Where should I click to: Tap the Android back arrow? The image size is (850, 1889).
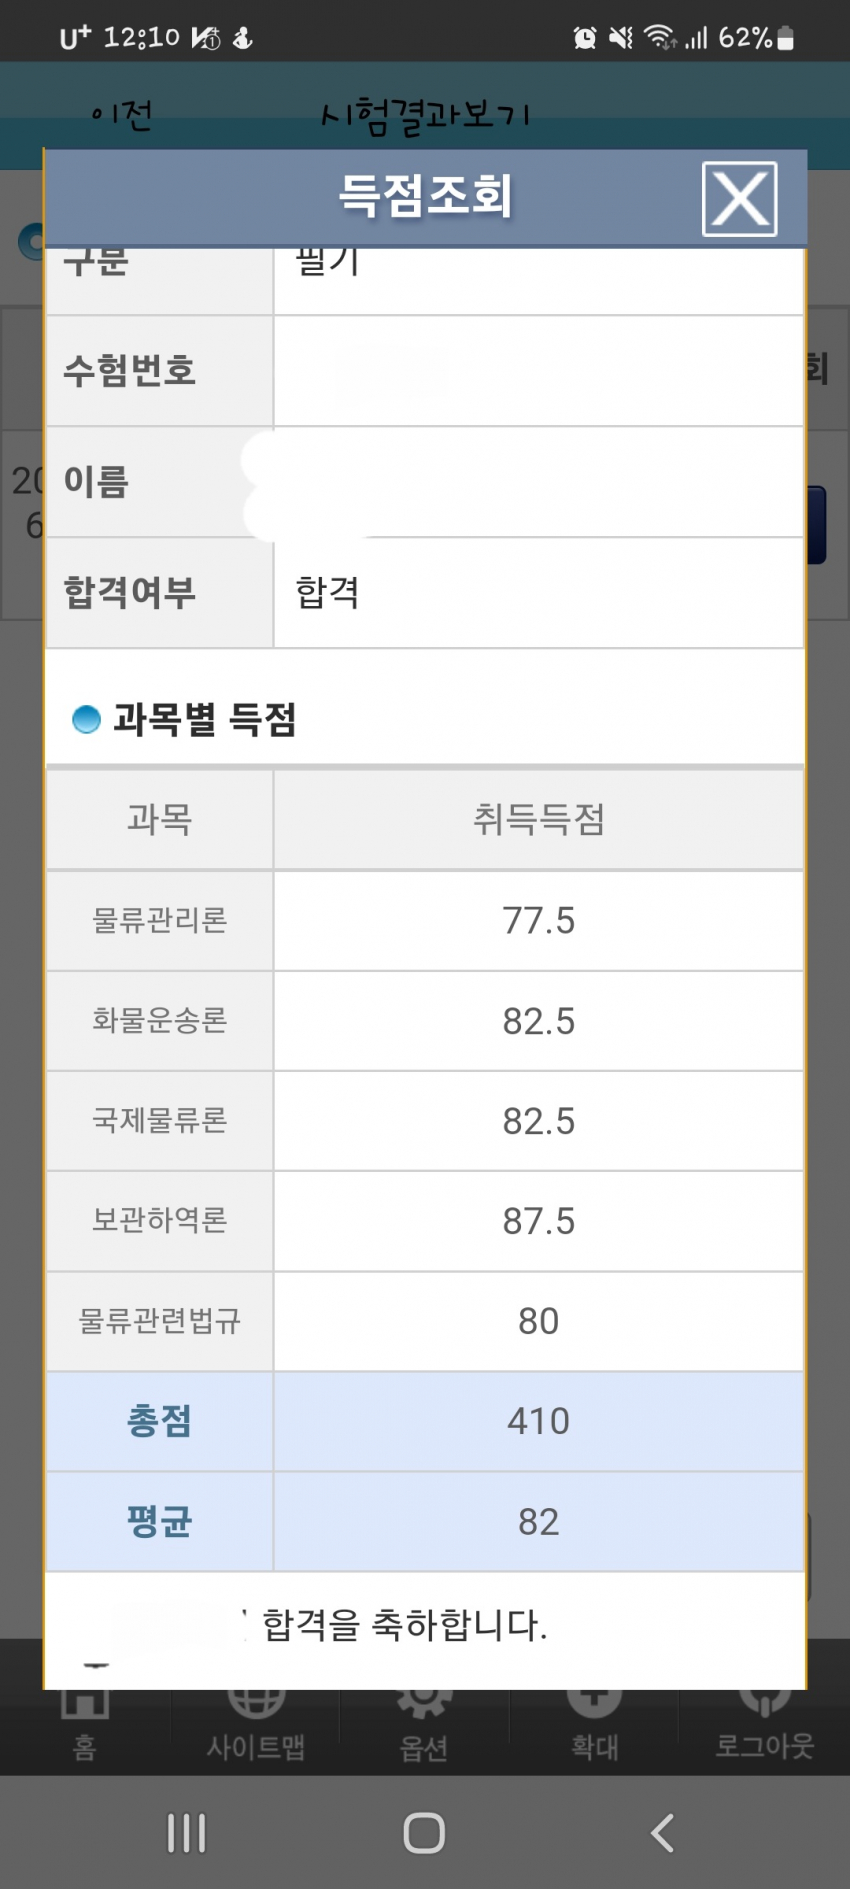(x=662, y=1833)
